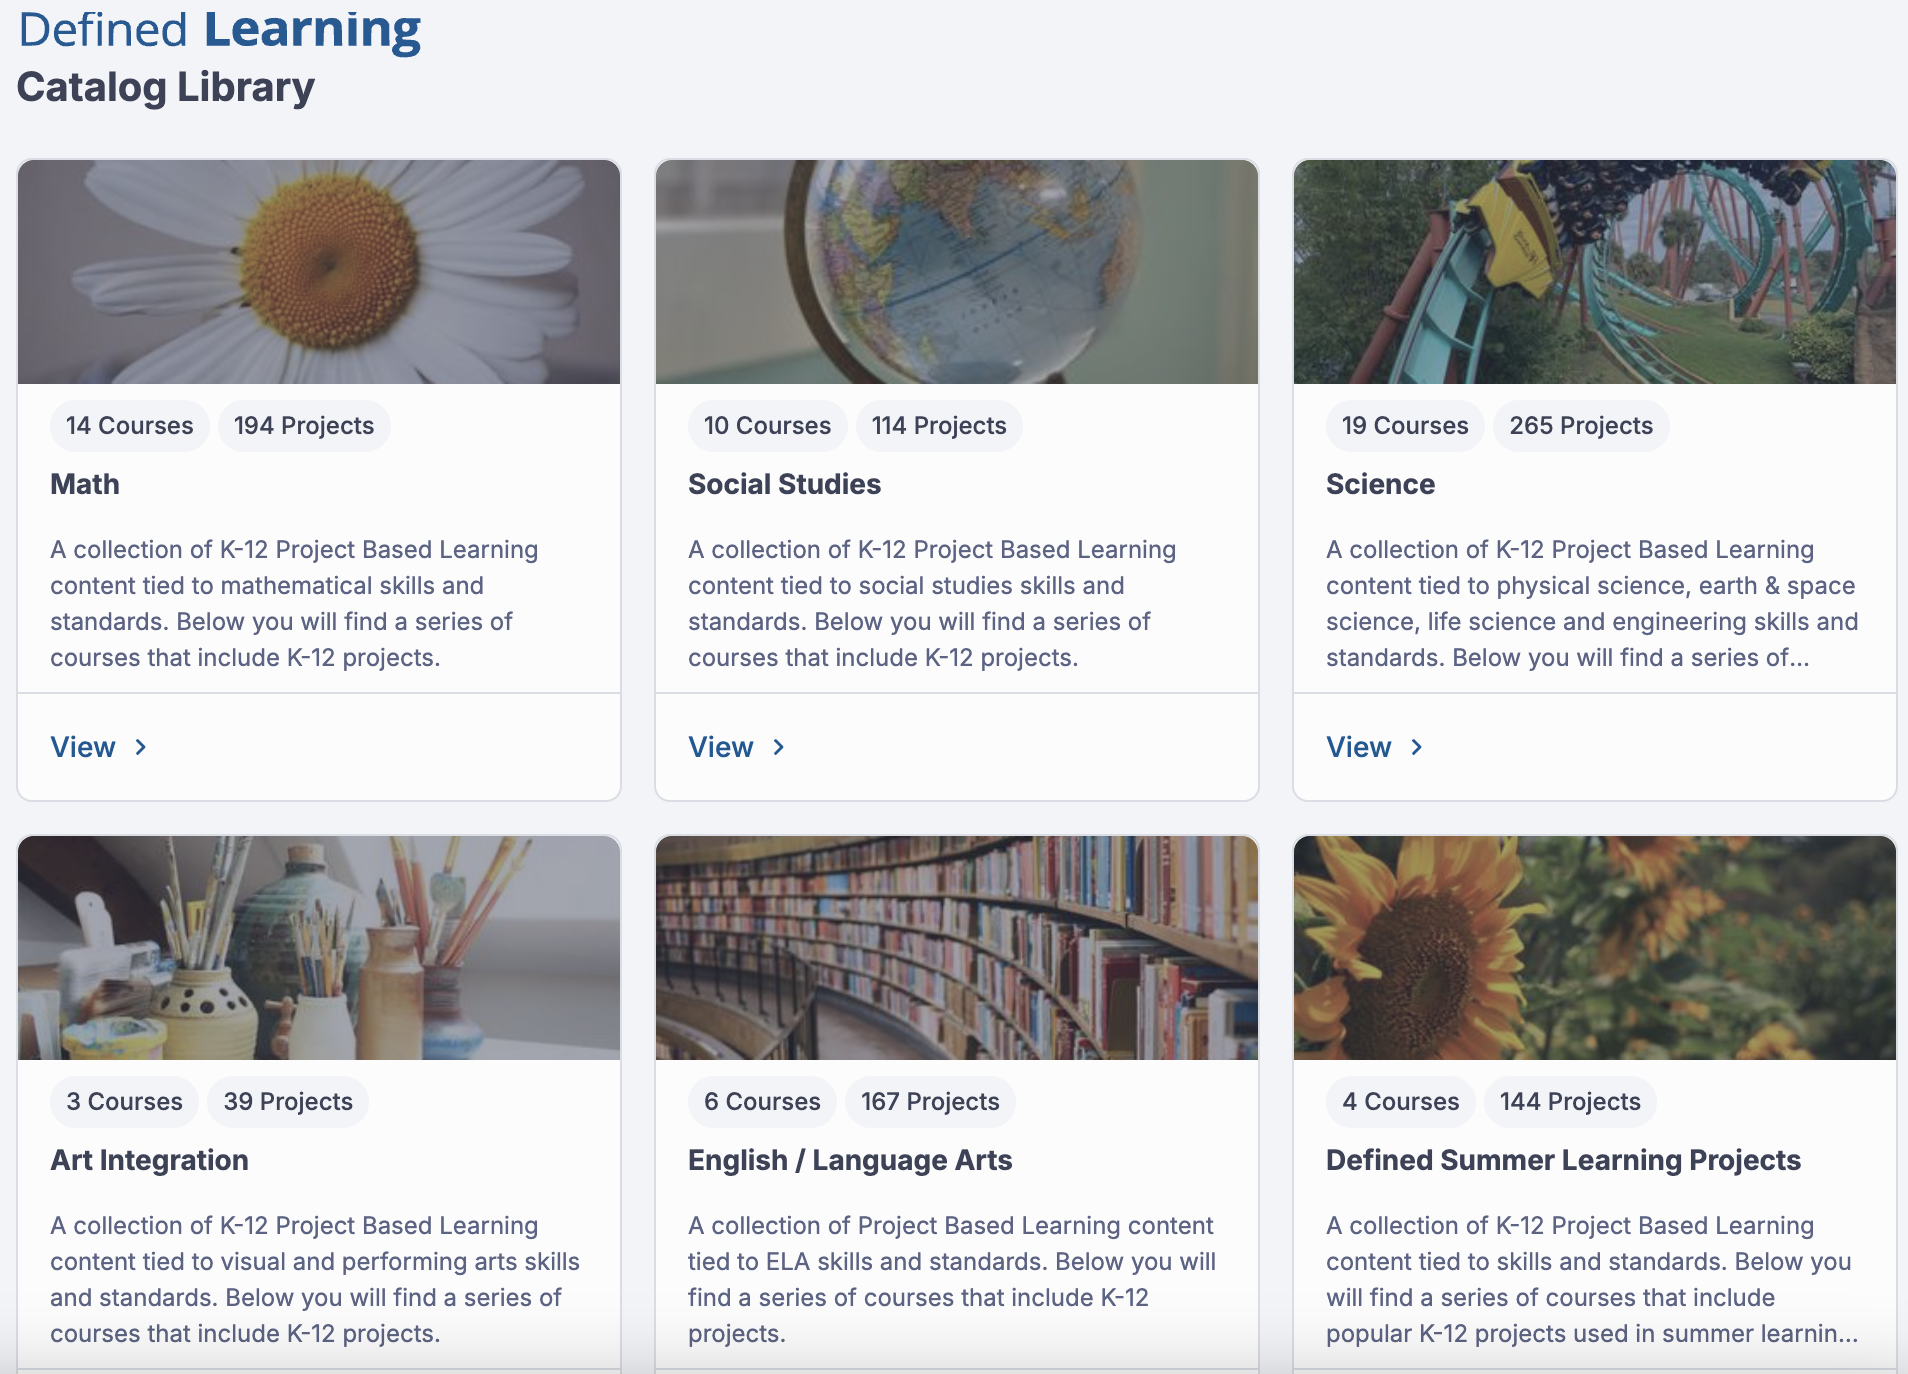The width and height of the screenshot is (1908, 1374).
Task: Open the English Language Arts library thumbnail
Action: click(957, 948)
